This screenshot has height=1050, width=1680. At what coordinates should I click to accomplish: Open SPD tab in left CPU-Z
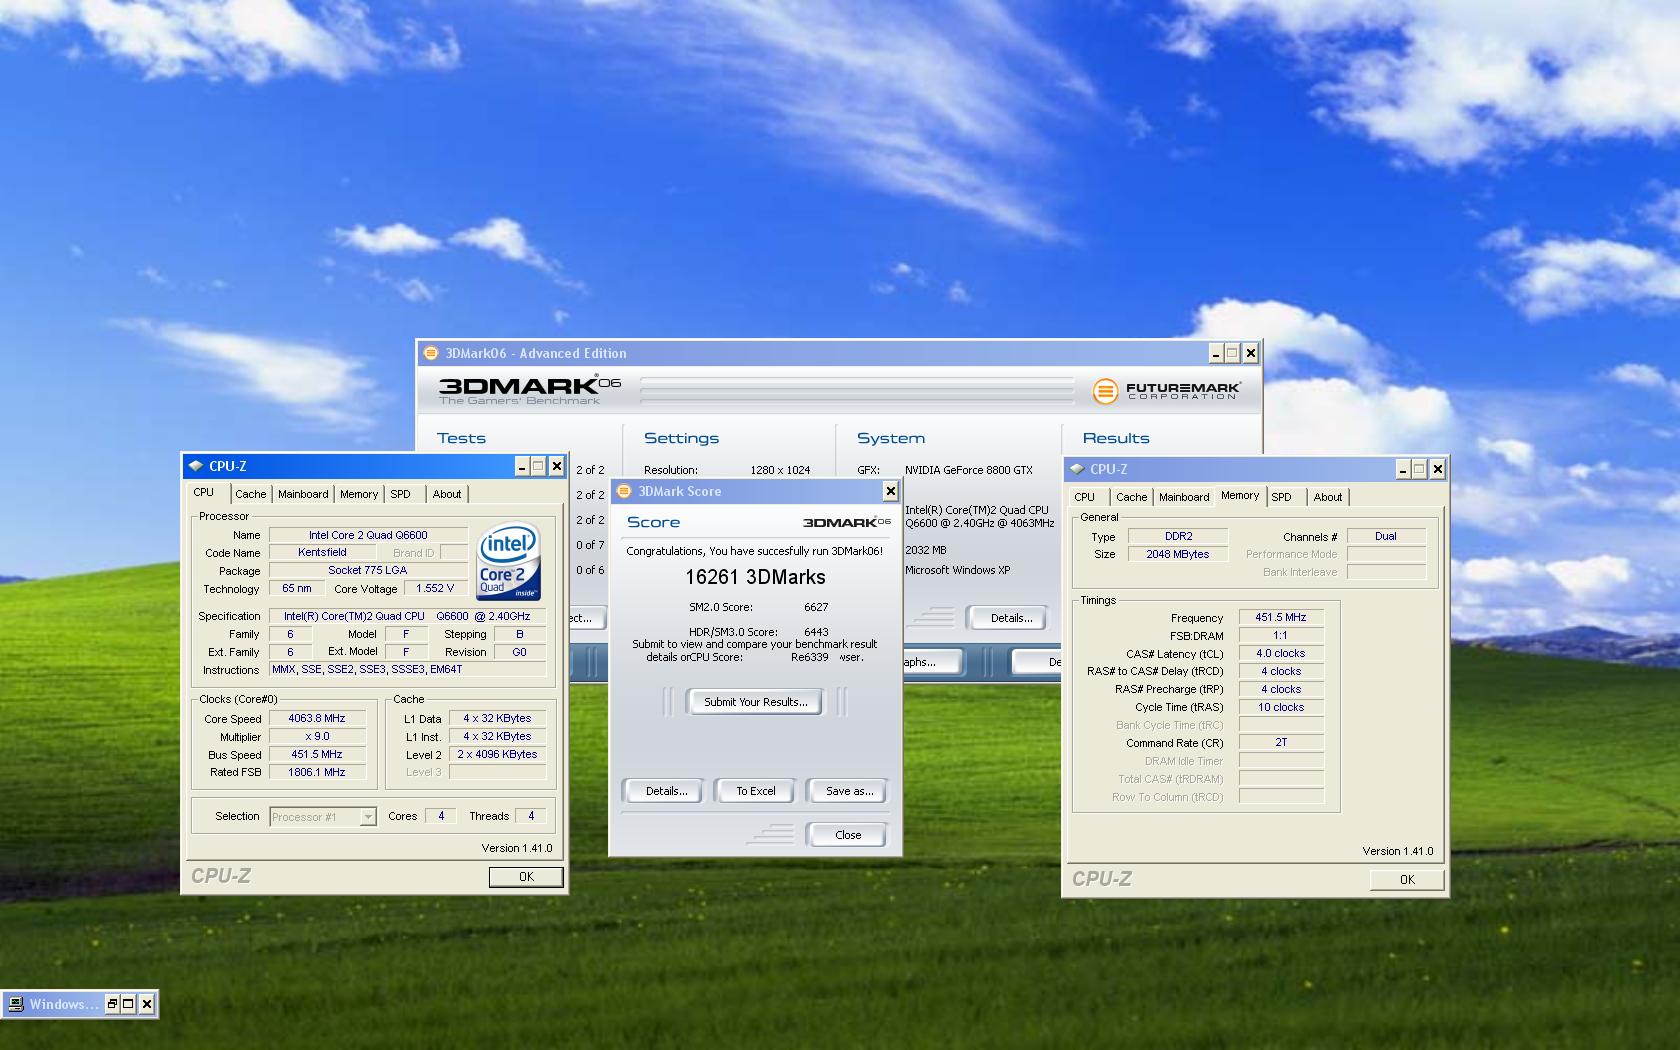401,494
